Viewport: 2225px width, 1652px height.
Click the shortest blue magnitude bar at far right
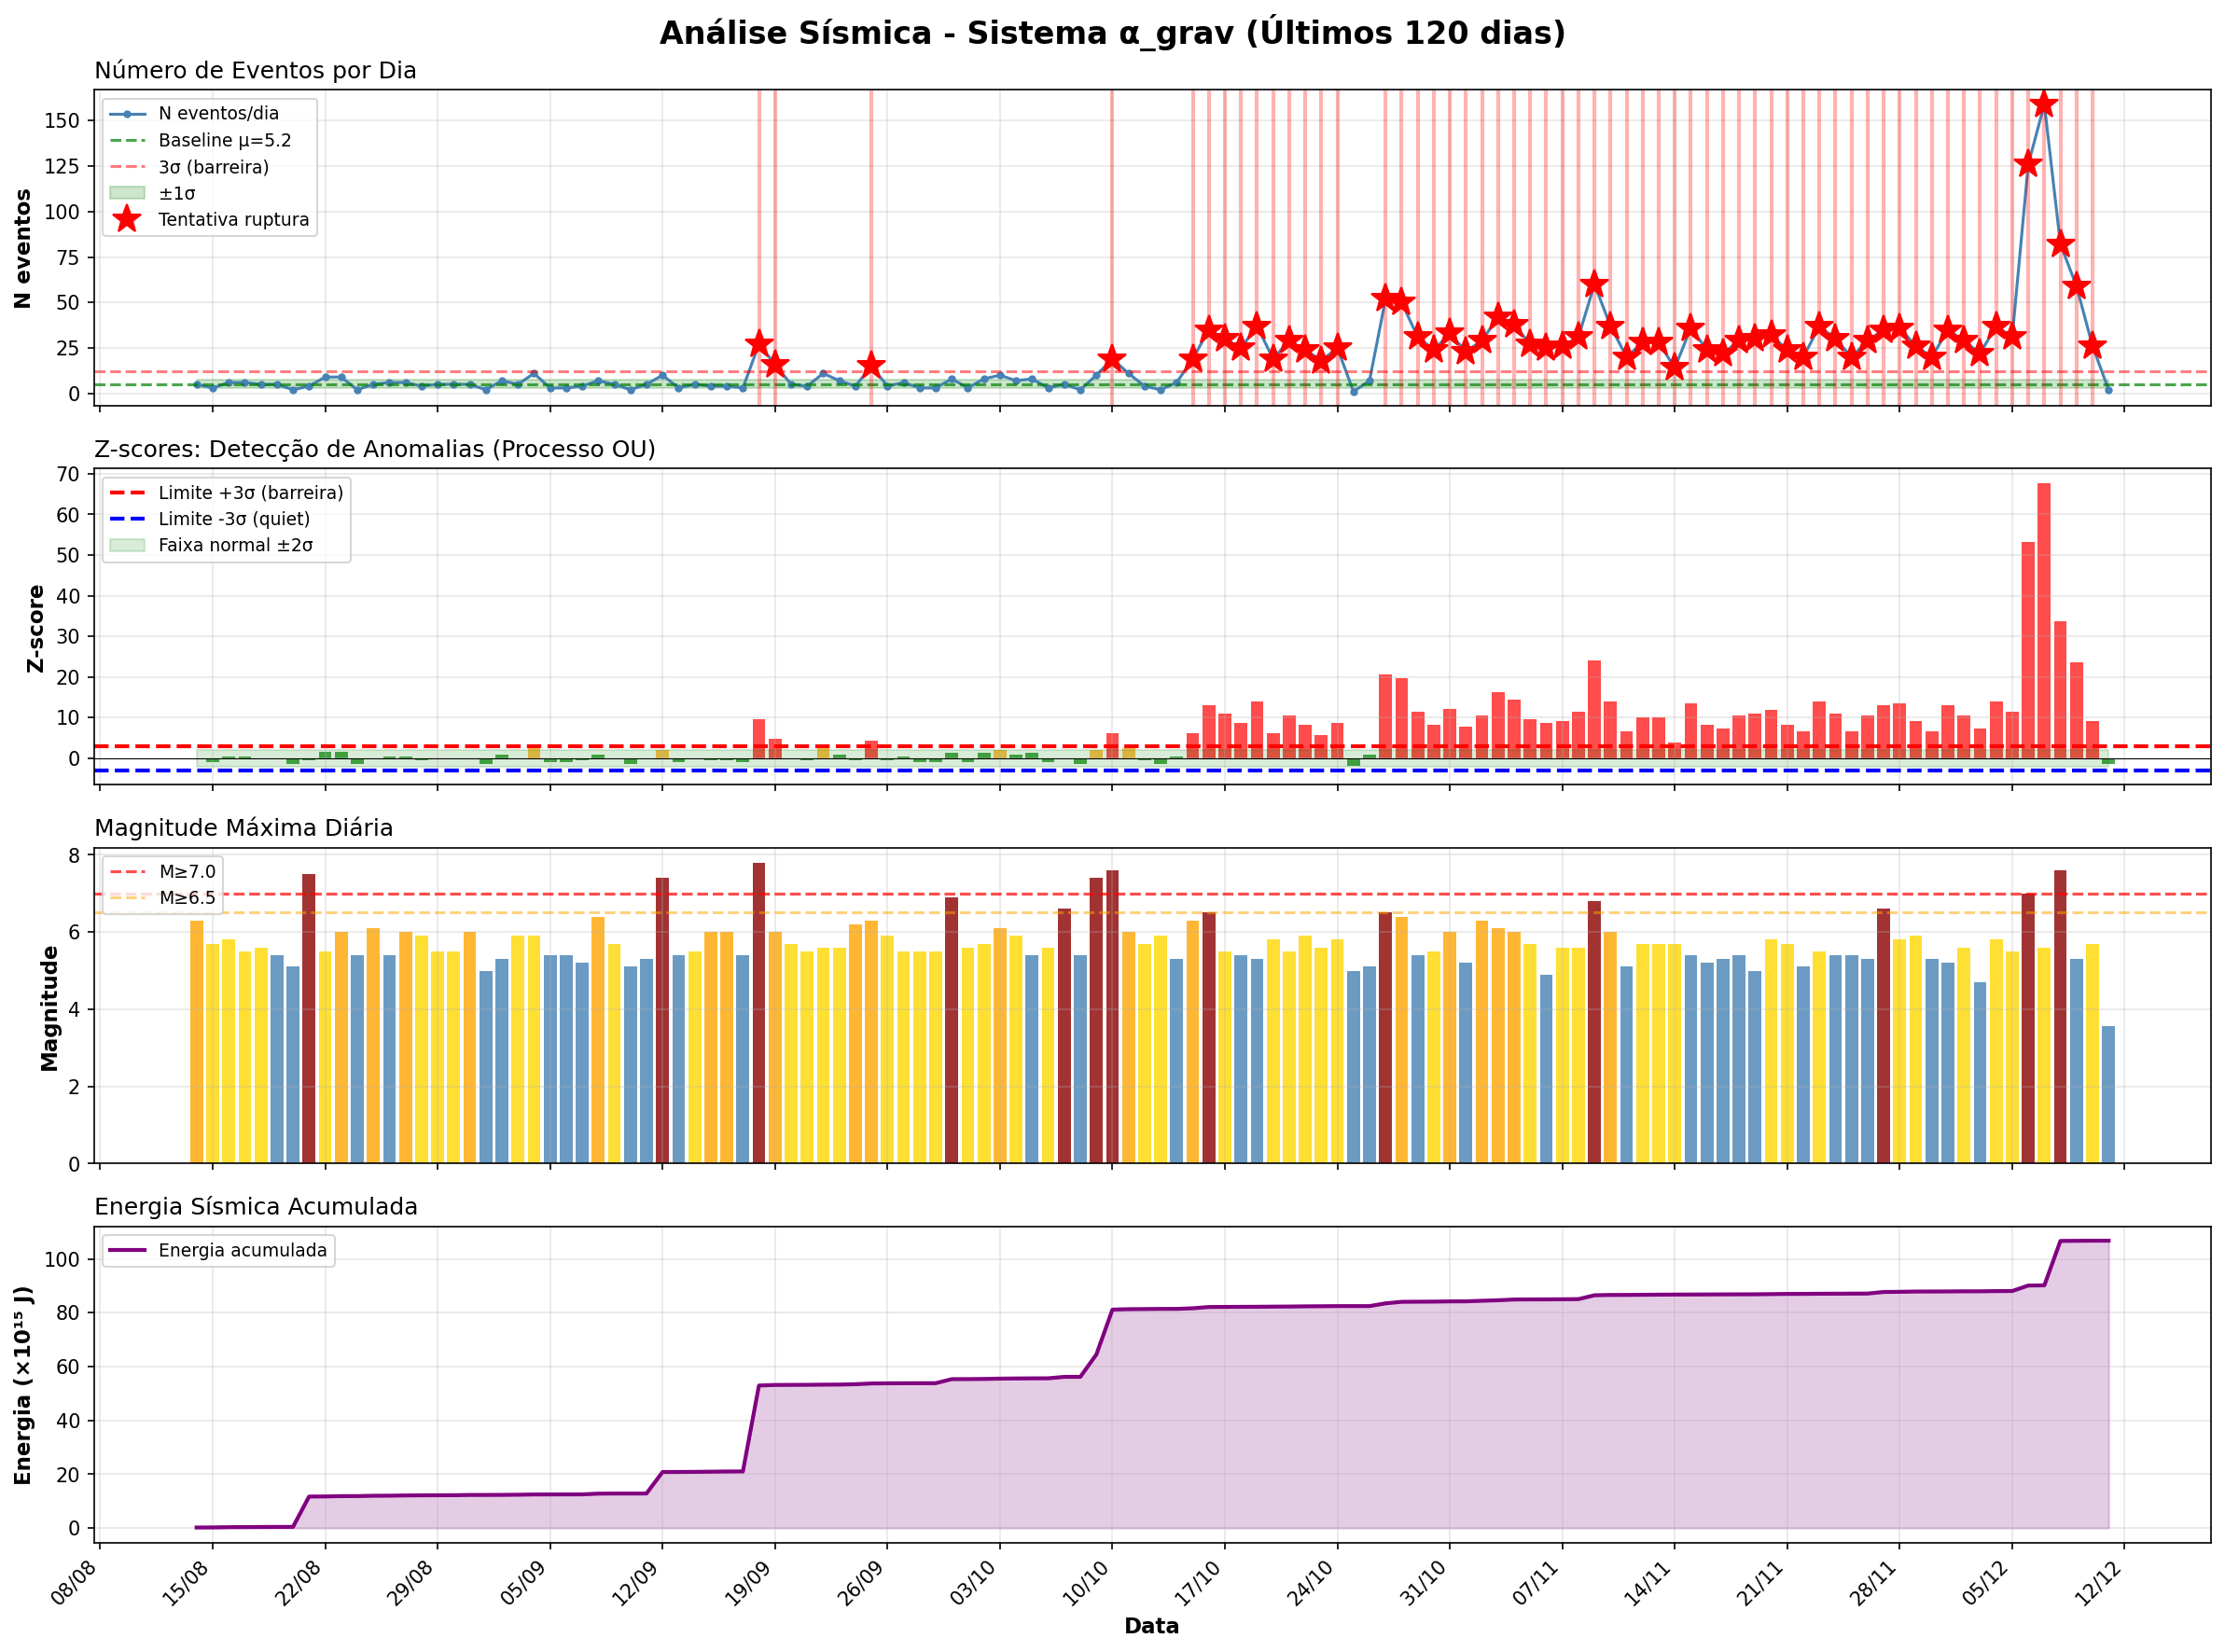tap(2108, 1094)
